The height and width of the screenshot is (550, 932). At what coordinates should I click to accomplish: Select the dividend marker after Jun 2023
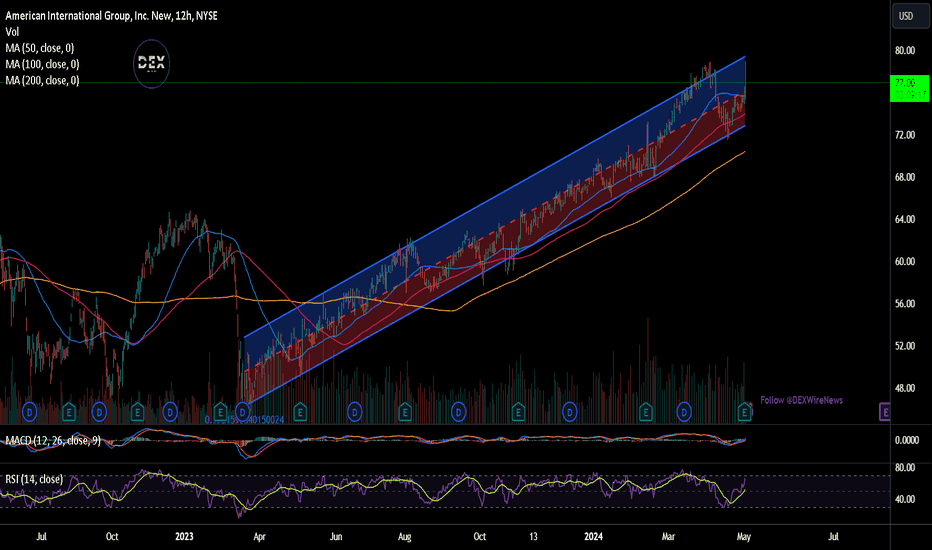(x=355, y=411)
